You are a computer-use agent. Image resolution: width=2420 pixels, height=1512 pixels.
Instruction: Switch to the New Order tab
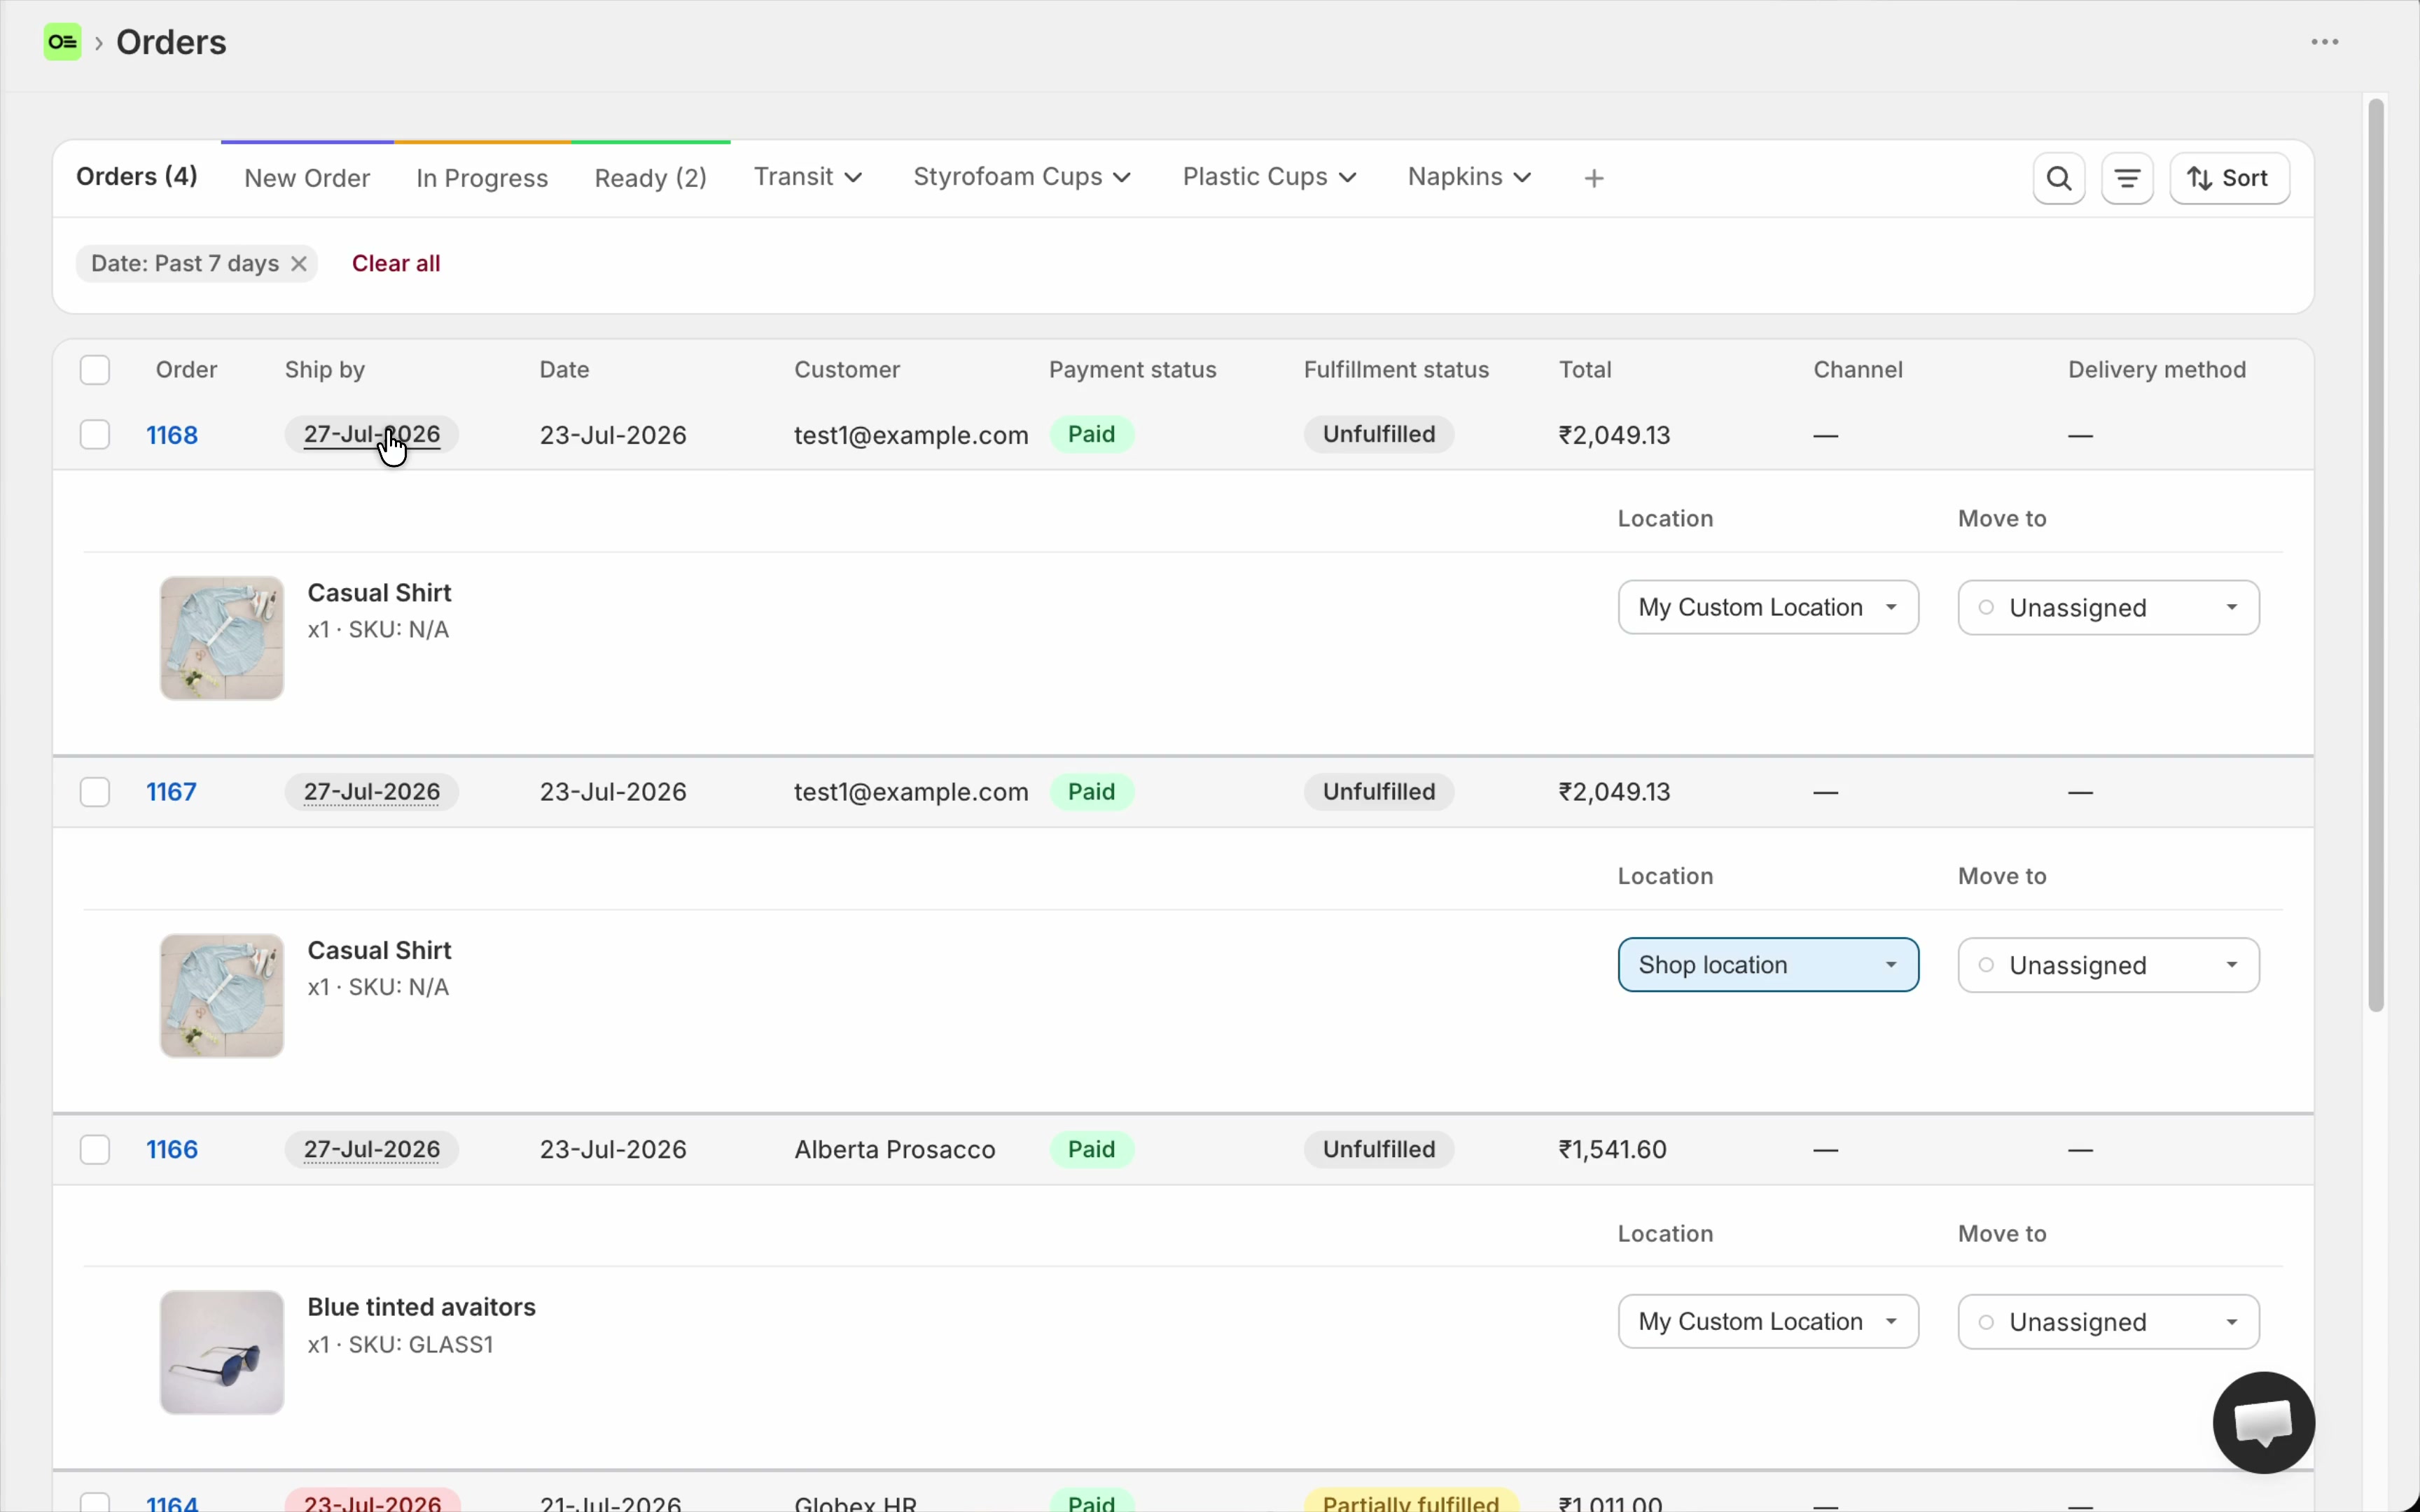tap(307, 178)
